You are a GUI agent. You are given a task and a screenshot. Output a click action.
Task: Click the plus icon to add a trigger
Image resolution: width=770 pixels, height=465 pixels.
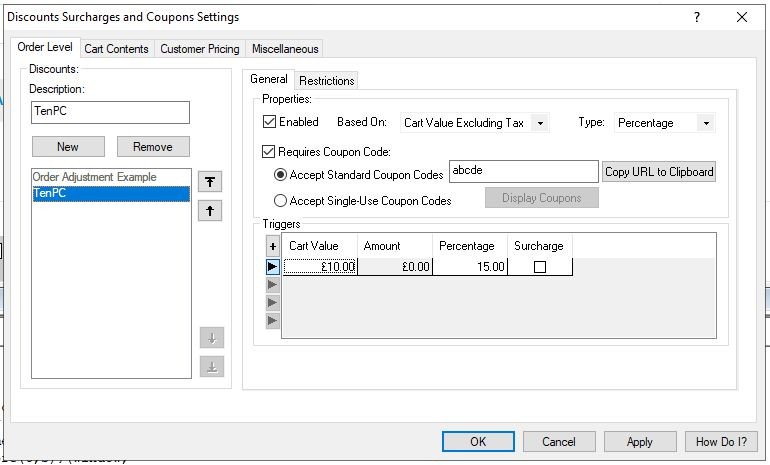[272, 246]
